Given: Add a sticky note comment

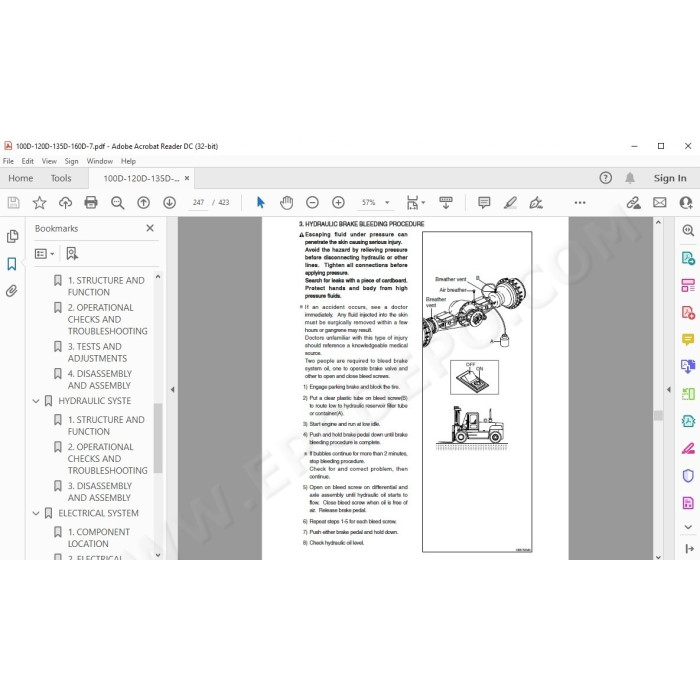Looking at the screenshot, I should click(484, 203).
